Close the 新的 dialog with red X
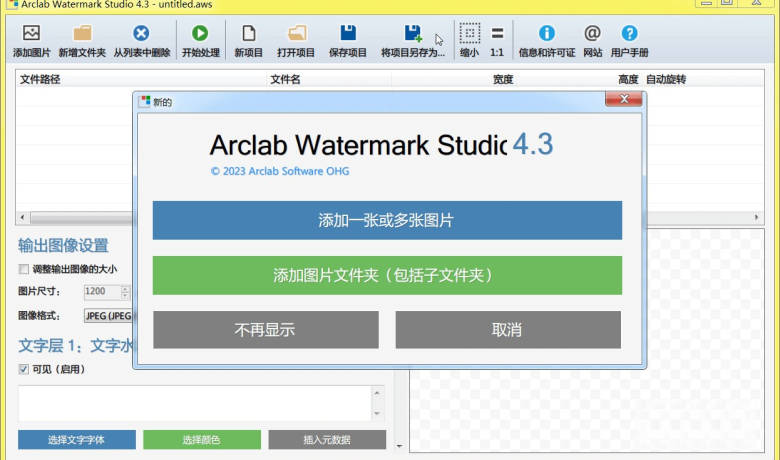 (x=624, y=99)
